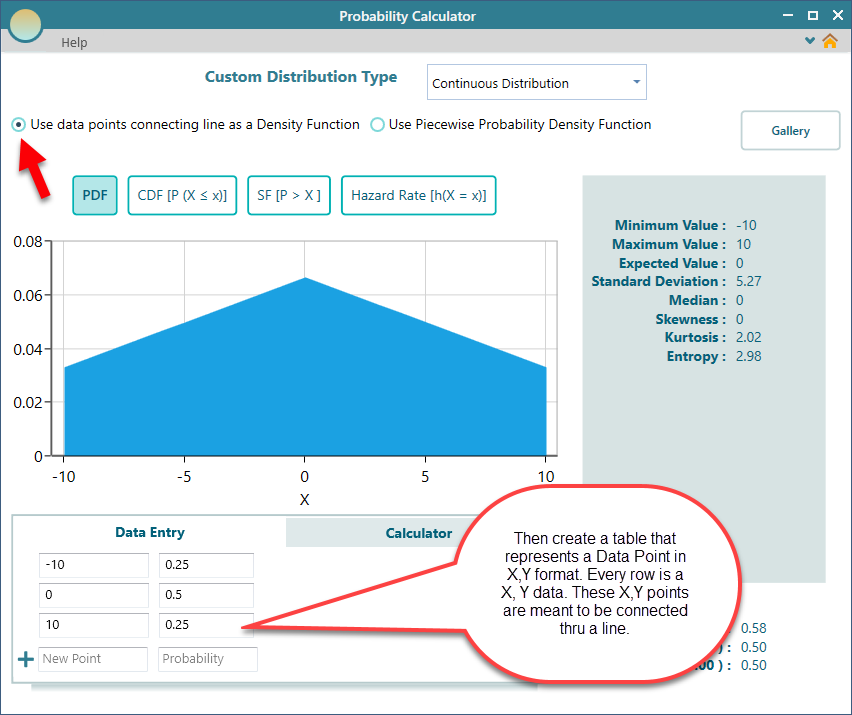Click the New Point input field
Screen dimensions: 852x715
click(93, 658)
